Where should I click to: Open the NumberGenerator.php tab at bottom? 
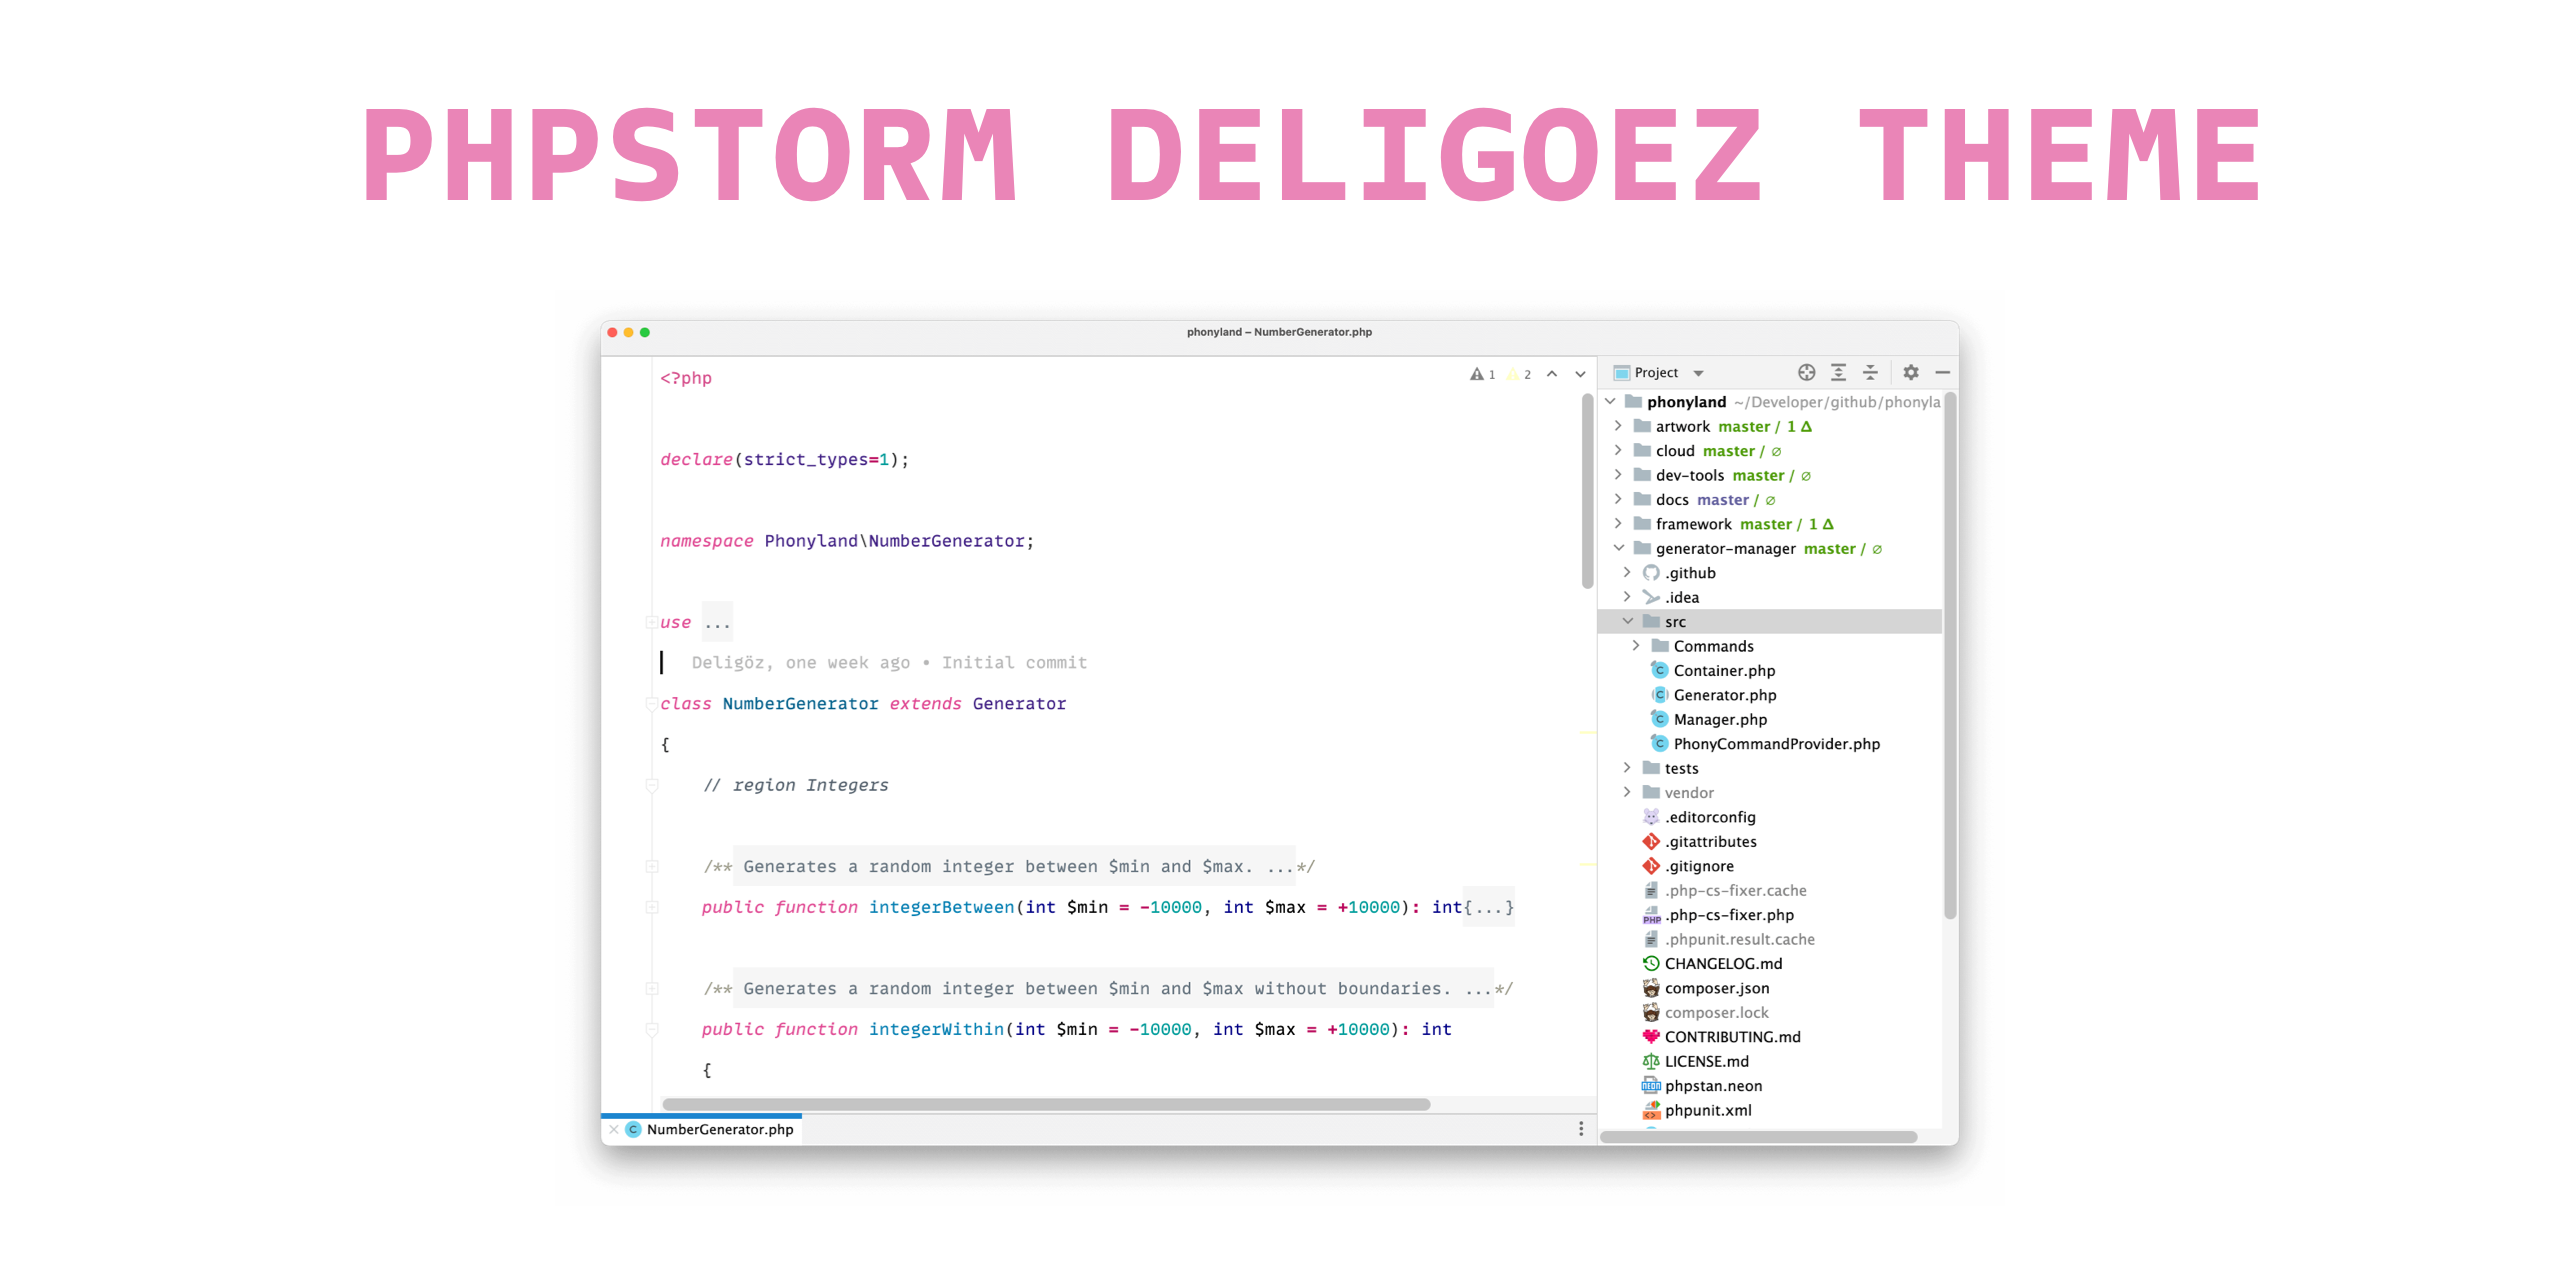pos(727,1130)
